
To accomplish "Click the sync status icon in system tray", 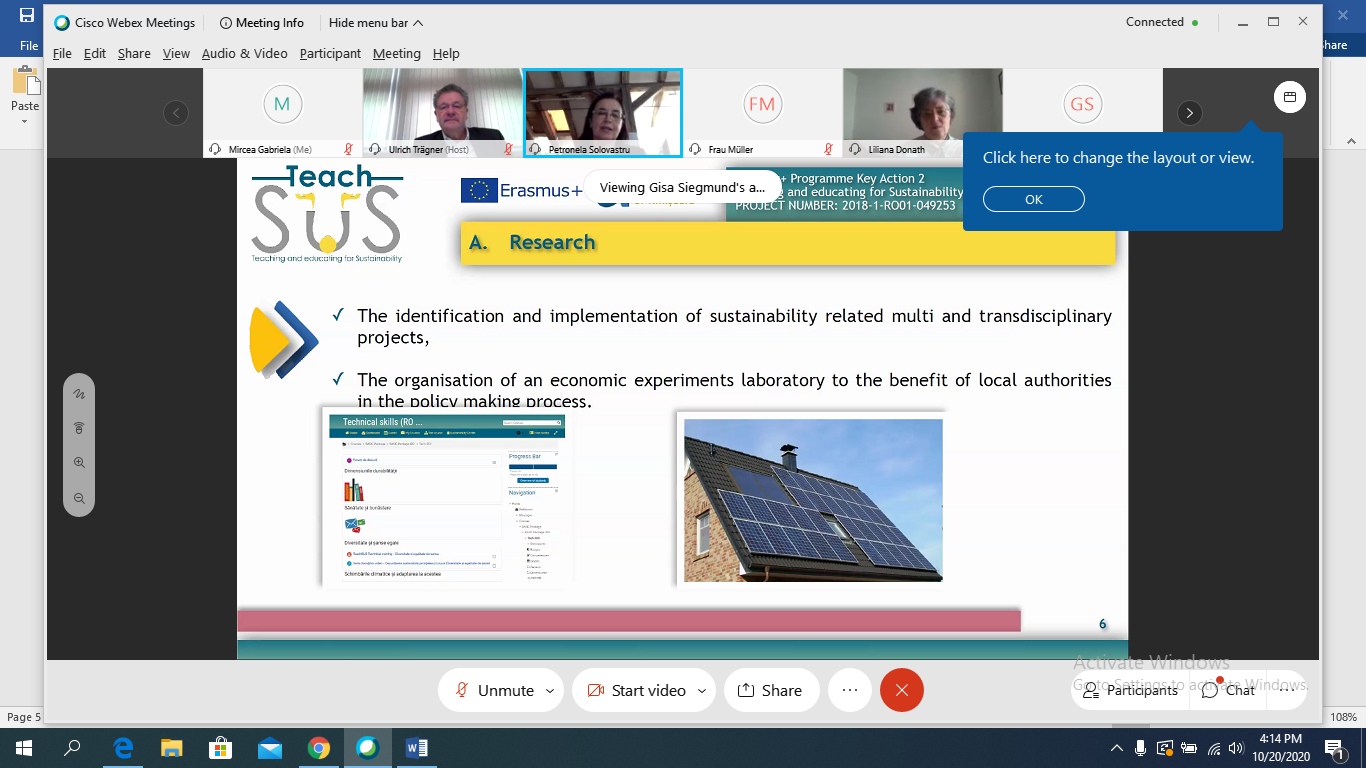I will tap(1165, 748).
